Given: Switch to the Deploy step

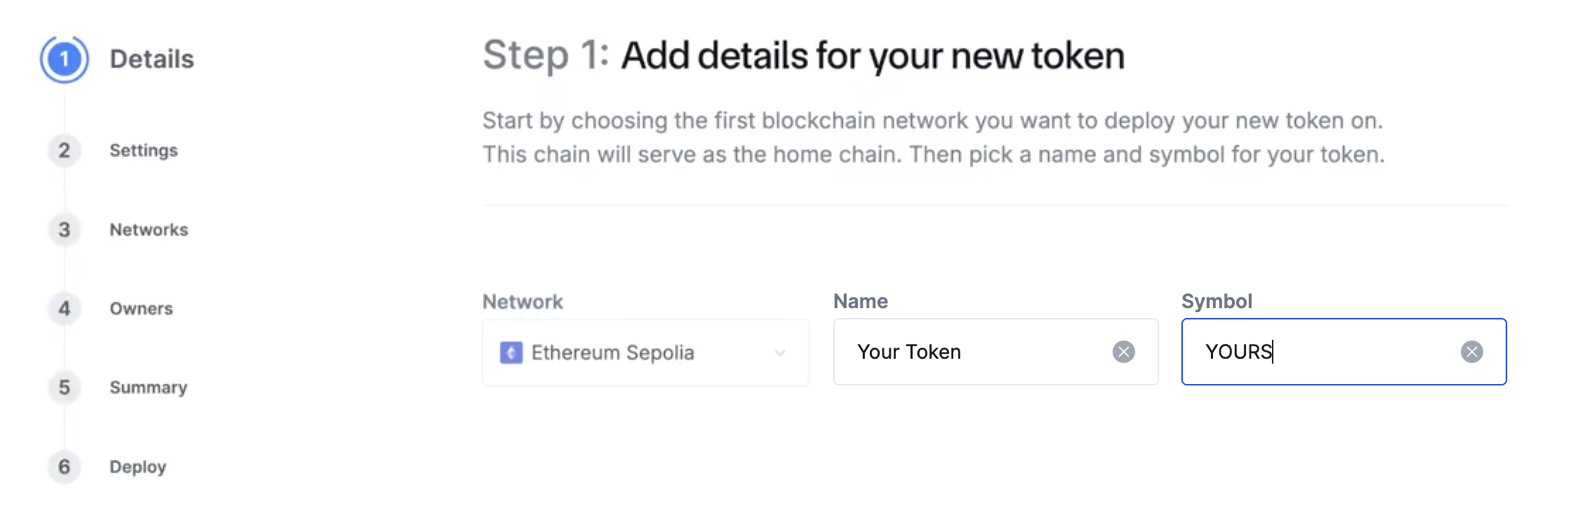Looking at the screenshot, I should click(138, 466).
